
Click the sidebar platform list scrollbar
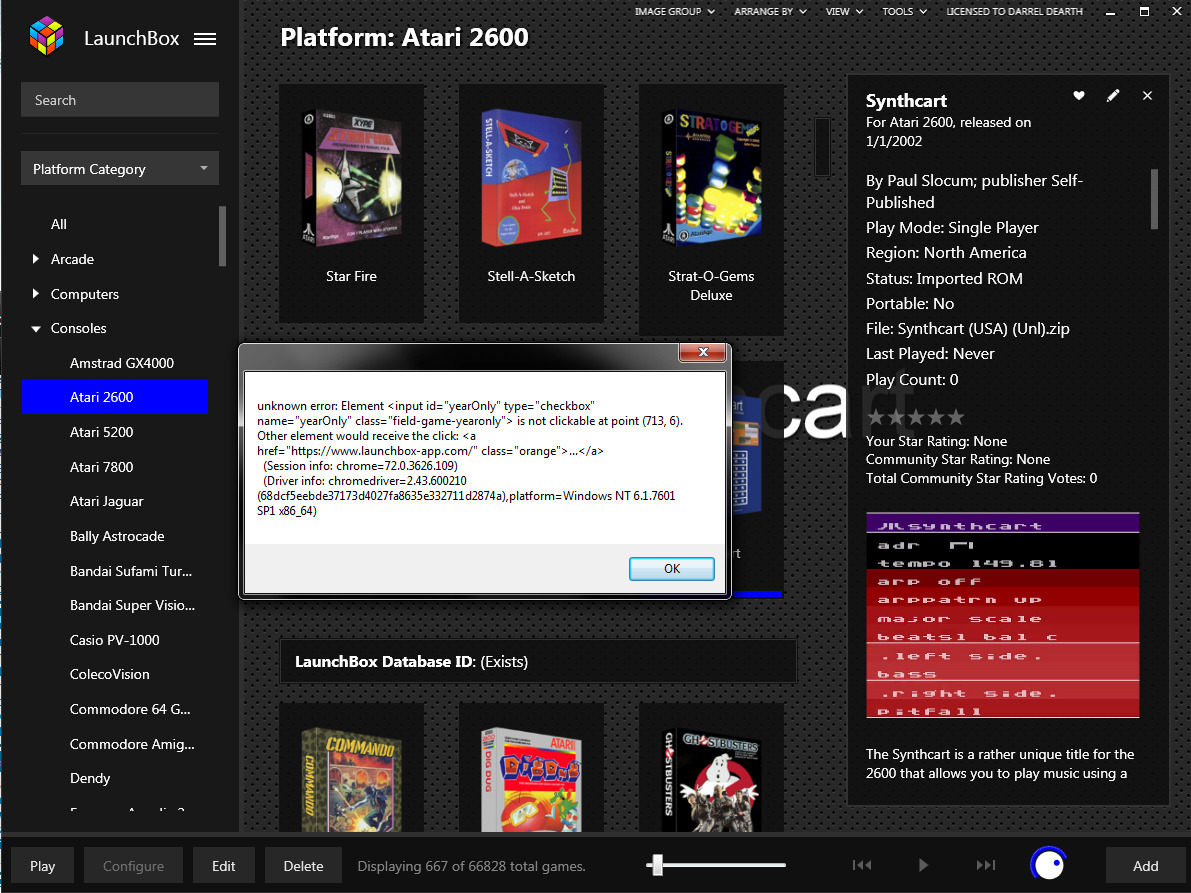tap(223, 236)
